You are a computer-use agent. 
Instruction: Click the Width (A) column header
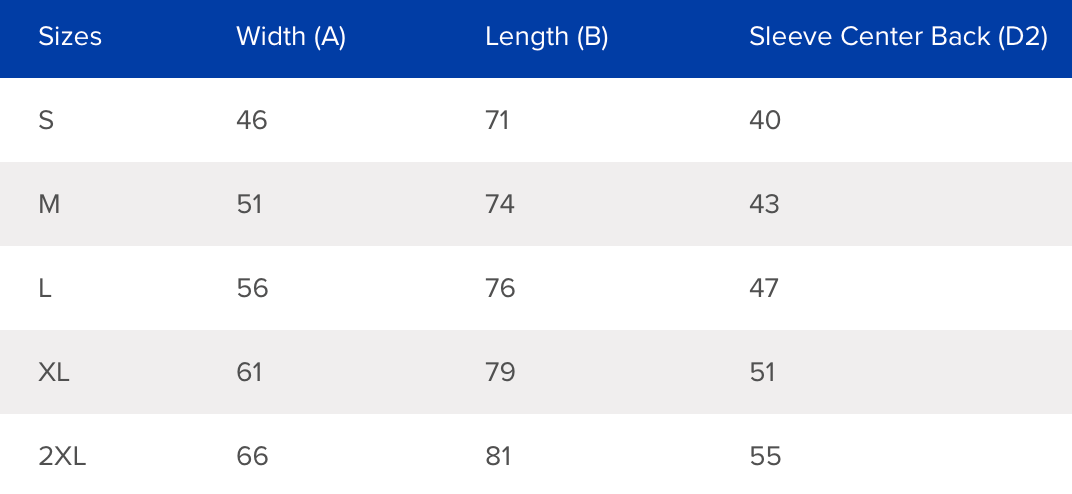click(x=291, y=37)
